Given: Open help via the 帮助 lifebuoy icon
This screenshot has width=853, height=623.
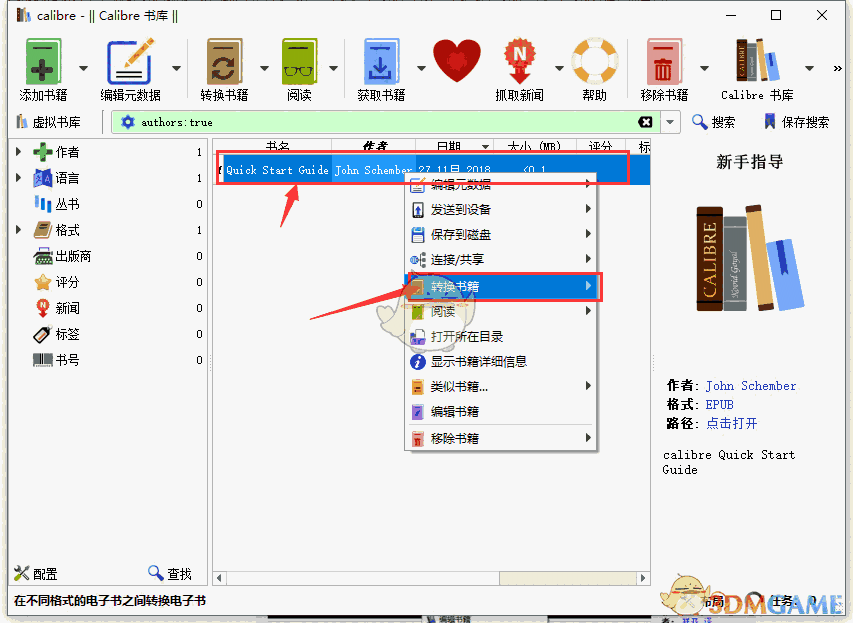Looking at the screenshot, I should pyautogui.click(x=595, y=62).
